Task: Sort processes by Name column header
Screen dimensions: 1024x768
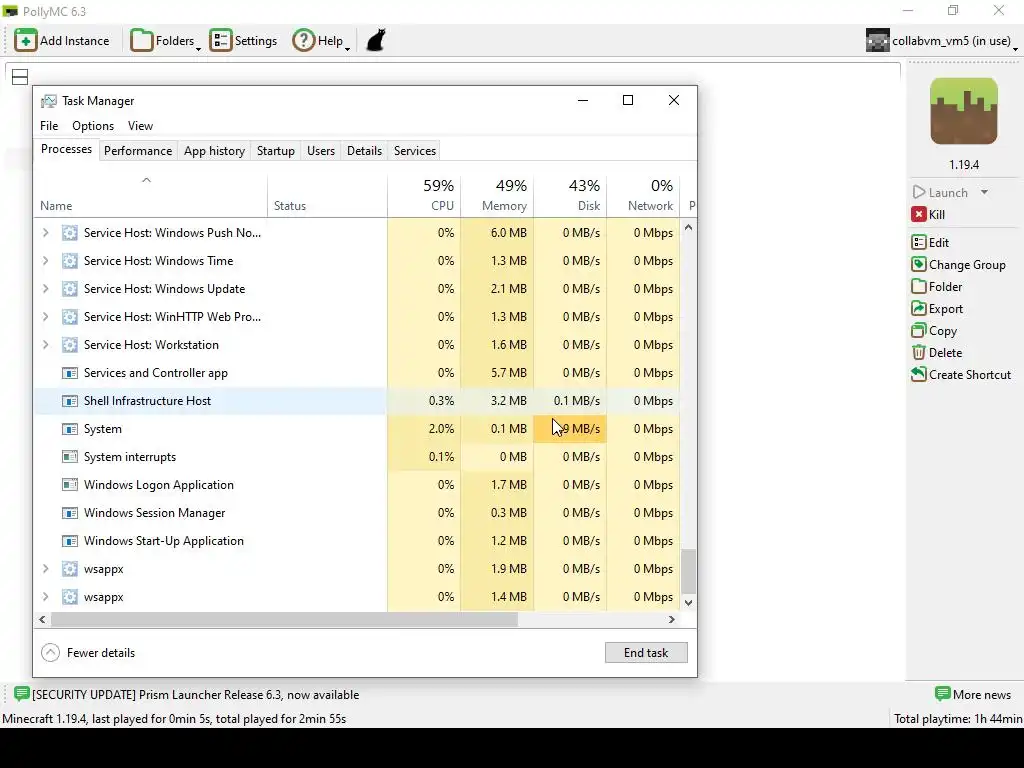Action: [151, 195]
